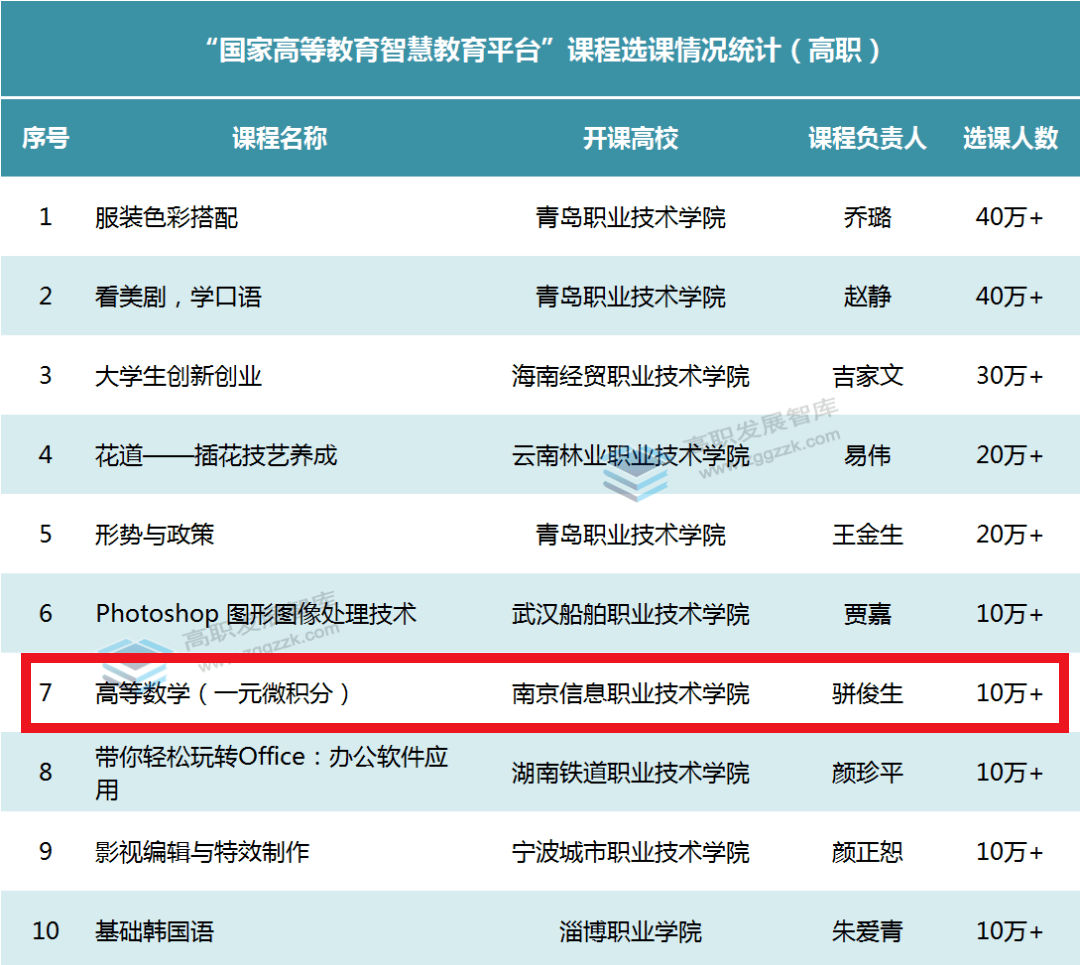Screen dimensions: 1080x965
Task: Click the table title “国家高等教育智慧教育平台”课程选课情况统计（高职）
Action: [x=543, y=50]
